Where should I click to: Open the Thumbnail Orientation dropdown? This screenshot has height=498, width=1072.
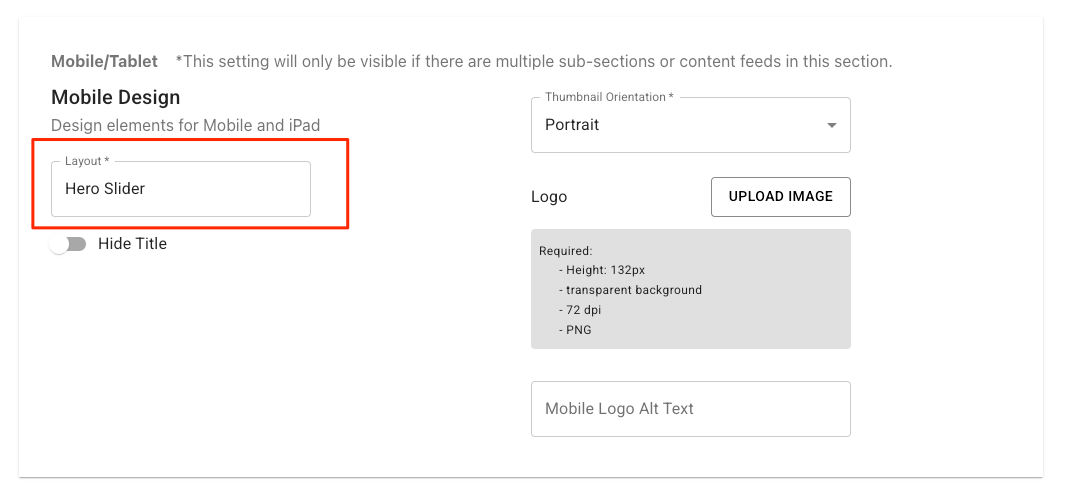(x=691, y=125)
